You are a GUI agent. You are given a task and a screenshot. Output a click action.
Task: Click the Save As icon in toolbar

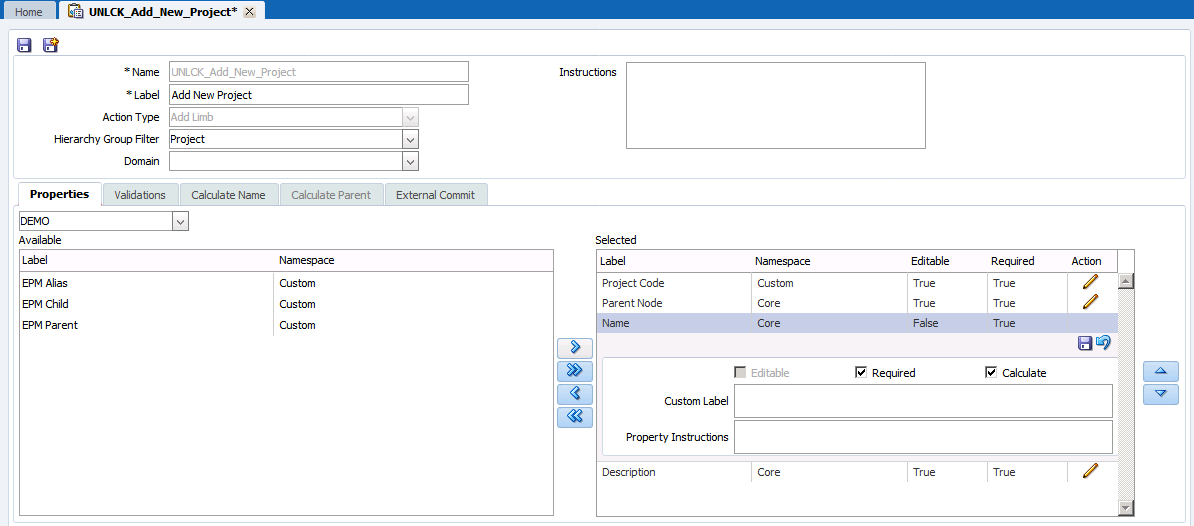point(50,45)
